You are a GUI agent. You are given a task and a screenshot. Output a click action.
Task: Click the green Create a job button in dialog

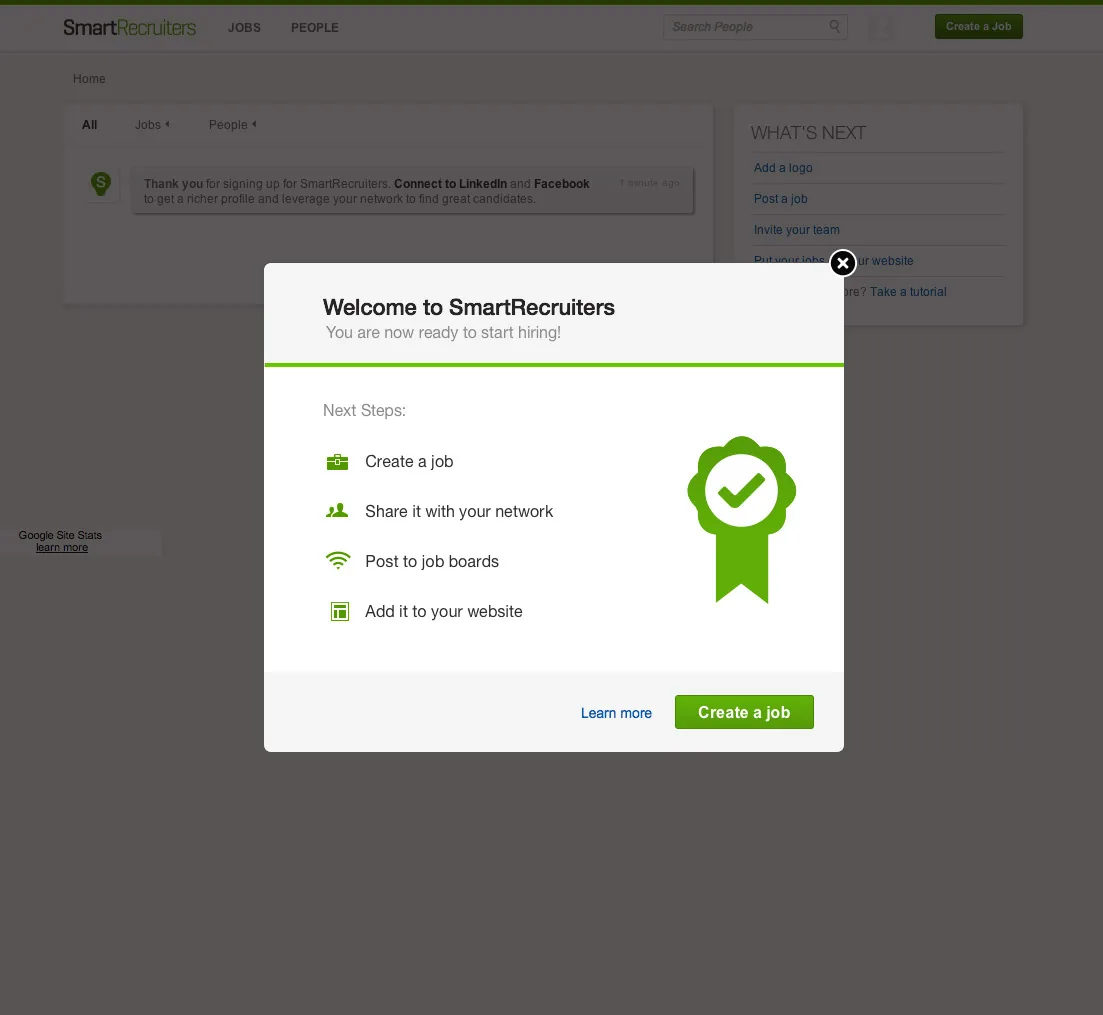pyautogui.click(x=744, y=712)
